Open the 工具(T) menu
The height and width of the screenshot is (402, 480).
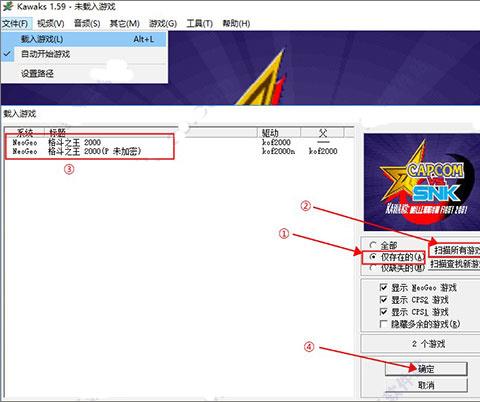point(199,23)
